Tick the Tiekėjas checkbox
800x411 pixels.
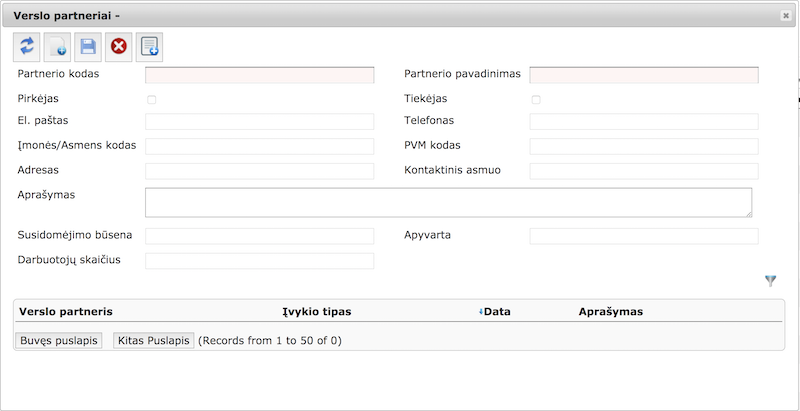click(536, 100)
